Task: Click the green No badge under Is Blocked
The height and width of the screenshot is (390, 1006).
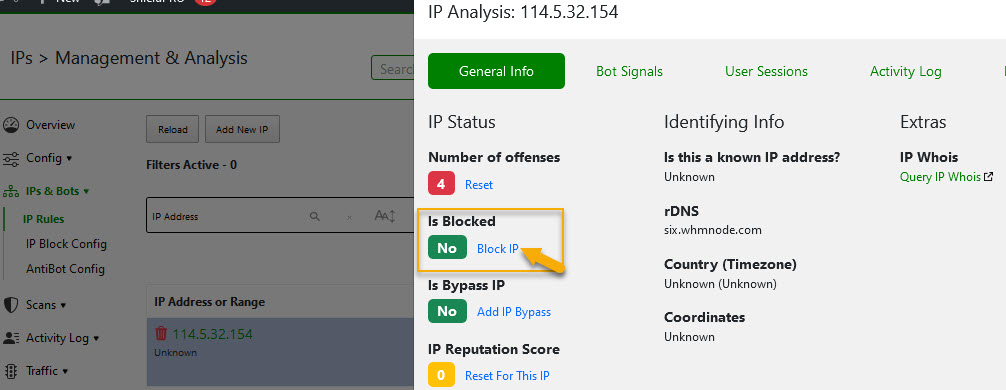Action: click(x=447, y=248)
